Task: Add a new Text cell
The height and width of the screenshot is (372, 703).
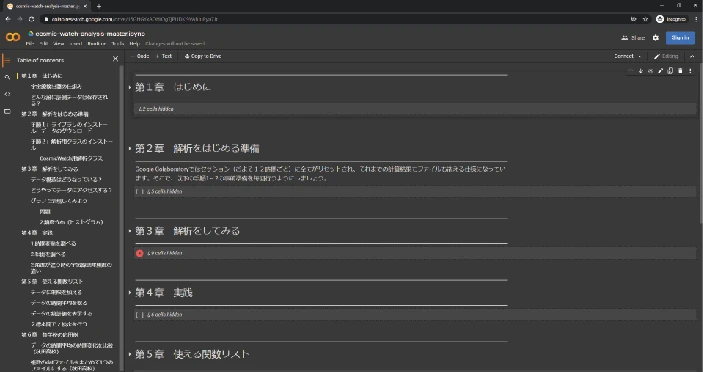Action: 164,56
